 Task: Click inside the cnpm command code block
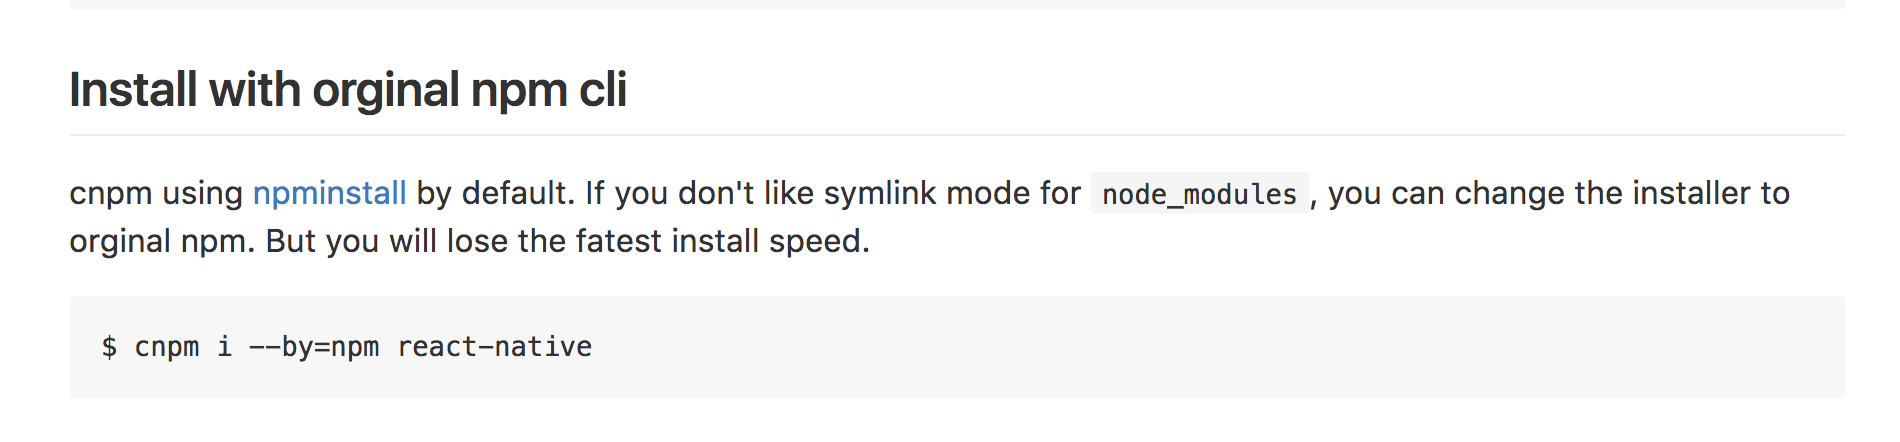957,347
